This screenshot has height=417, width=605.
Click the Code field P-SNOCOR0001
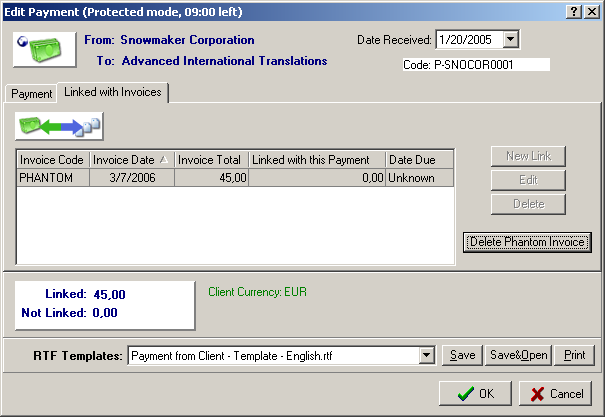[x=476, y=65]
